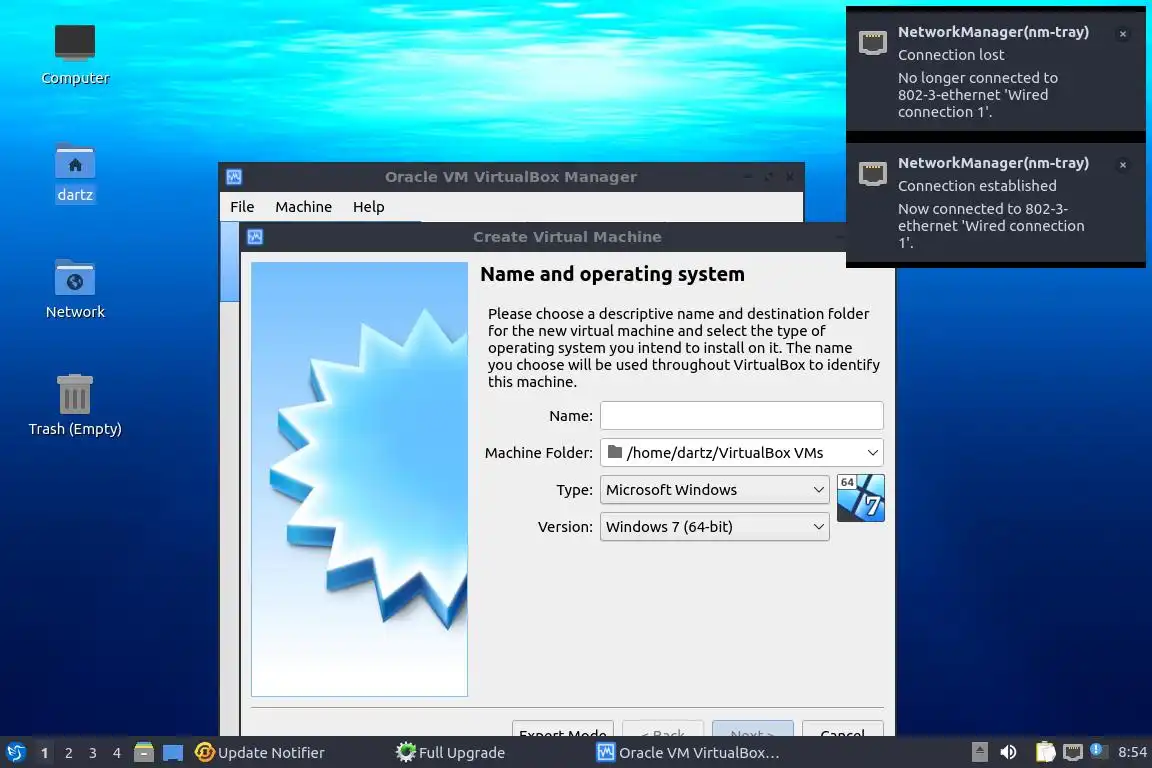1152x768 pixels.
Task: Click the 'Name:' label
Action: (571, 415)
